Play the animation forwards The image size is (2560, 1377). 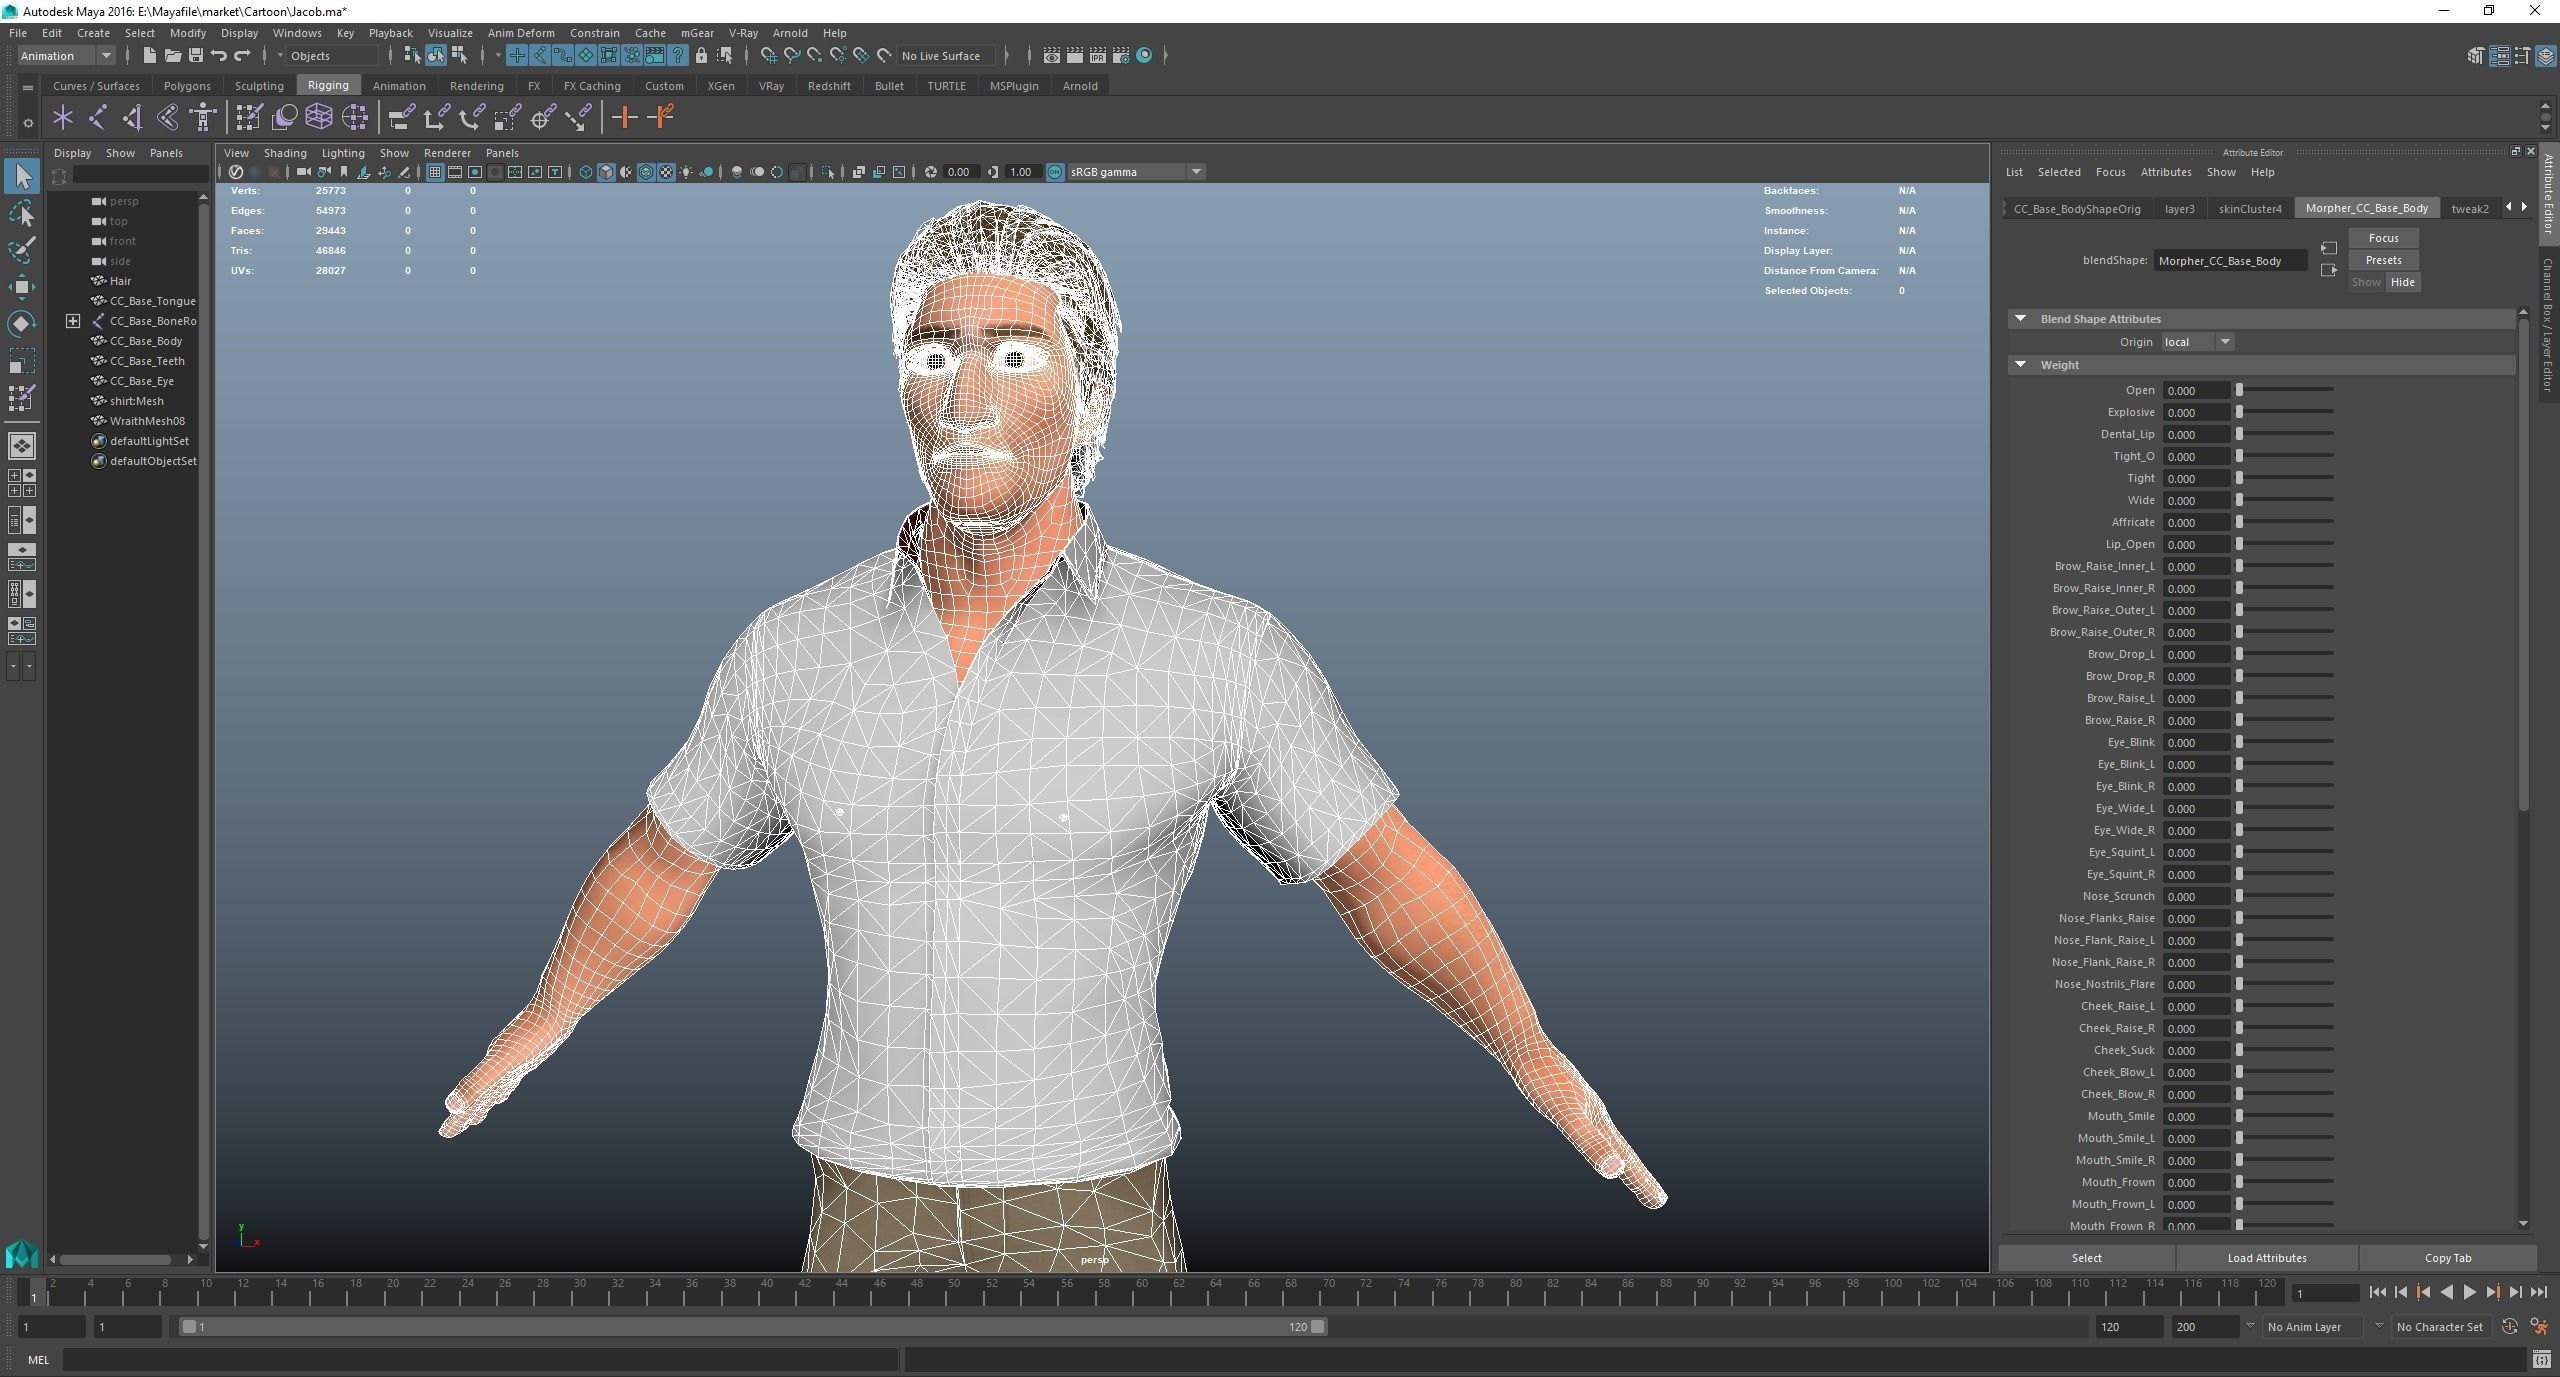2469,1293
